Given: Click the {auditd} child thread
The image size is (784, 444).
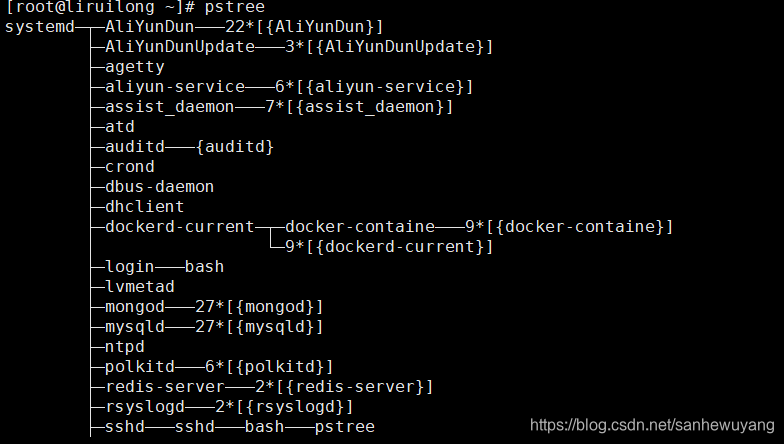Looking at the screenshot, I should point(234,147).
